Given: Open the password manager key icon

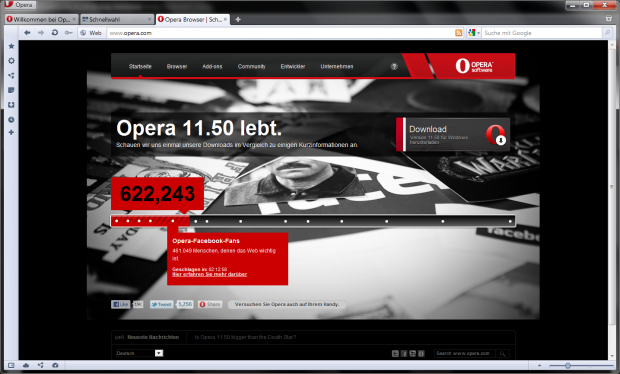Looking at the screenshot, I should tap(68, 32).
